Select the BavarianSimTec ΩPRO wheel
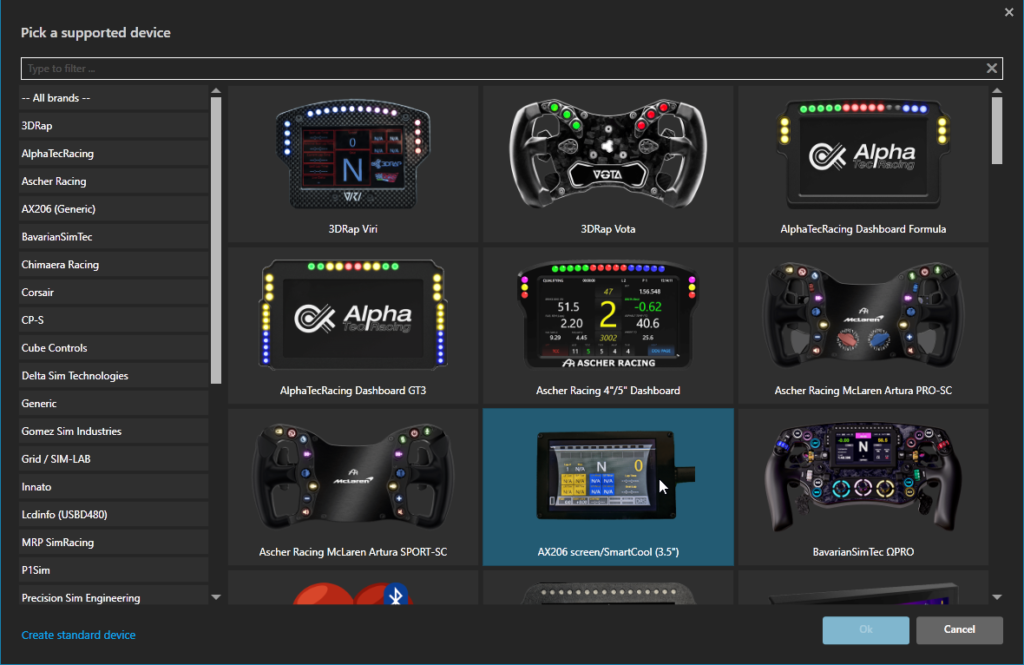The width and height of the screenshot is (1024, 665). click(x=863, y=486)
